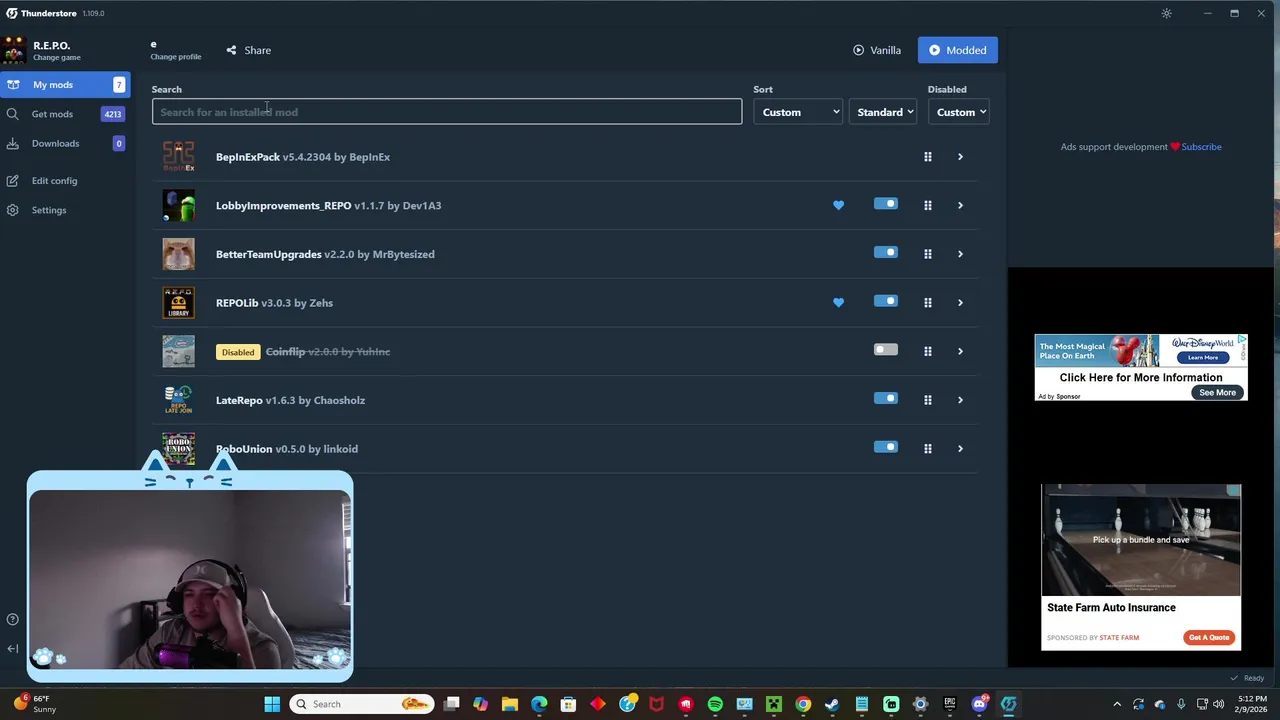Expand the REPOLib mod row
Screen dimensions: 1280x720
960,303
